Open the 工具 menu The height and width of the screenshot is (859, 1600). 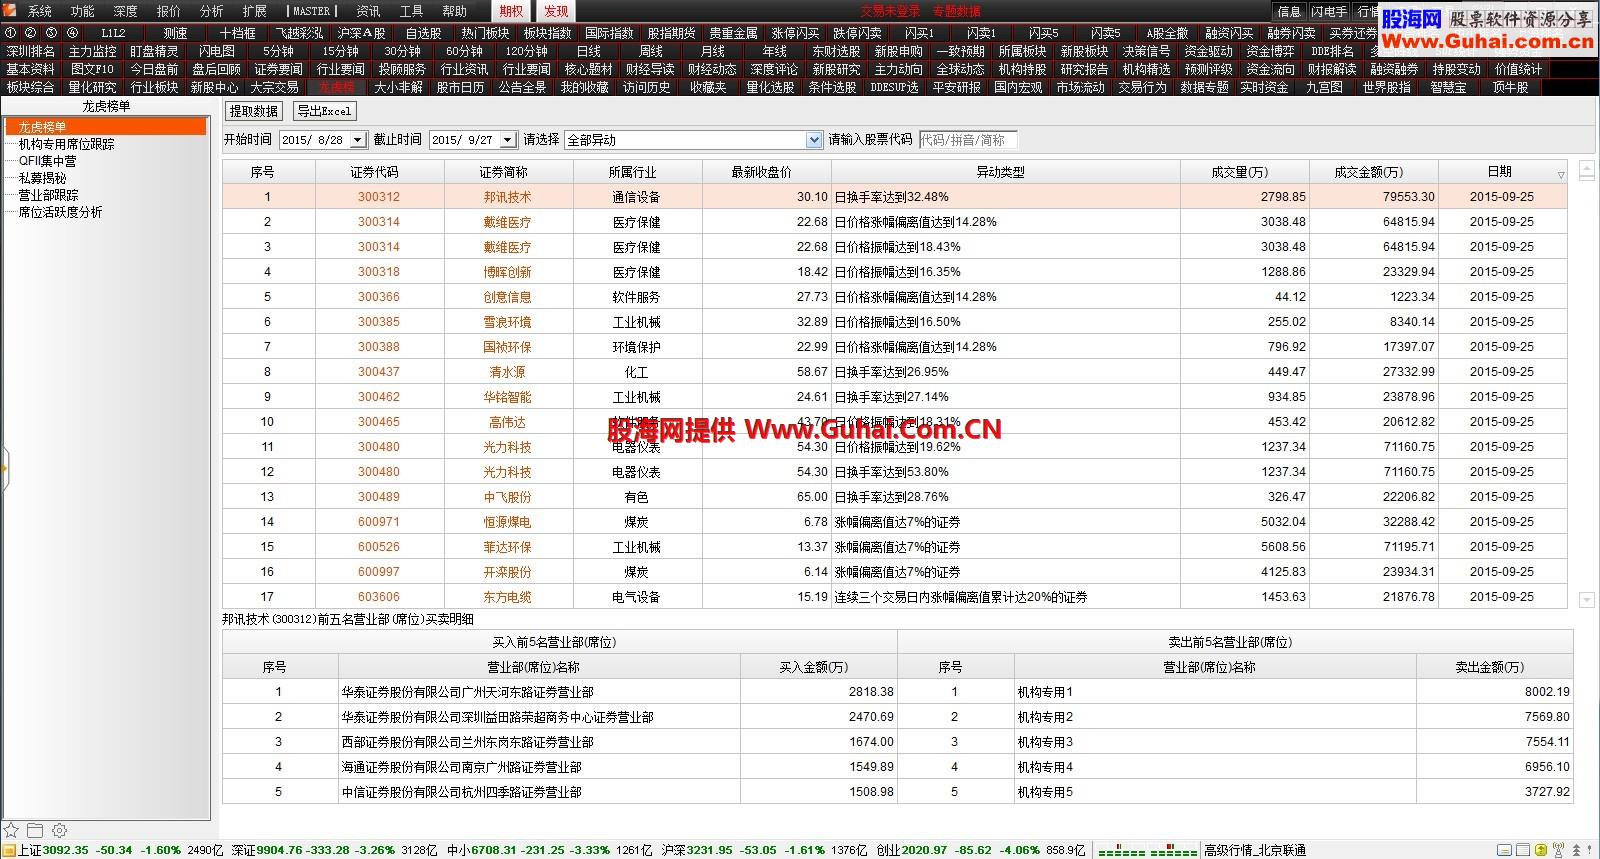[x=411, y=11]
